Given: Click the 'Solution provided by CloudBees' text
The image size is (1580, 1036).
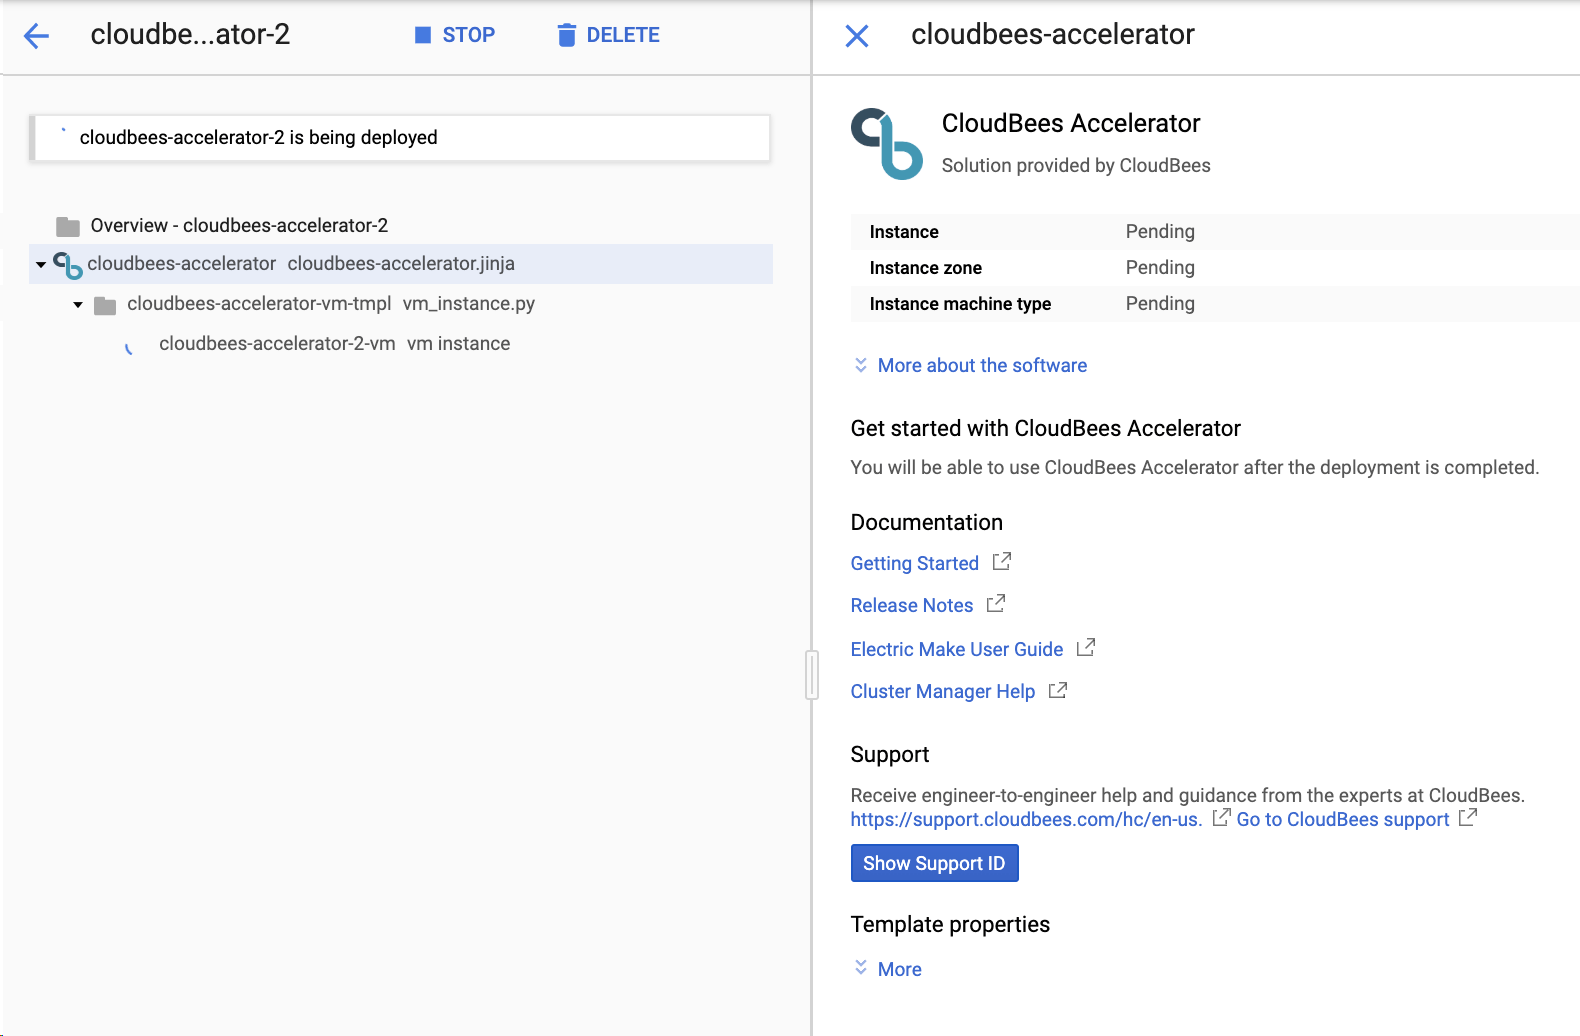Looking at the screenshot, I should [1076, 165].
